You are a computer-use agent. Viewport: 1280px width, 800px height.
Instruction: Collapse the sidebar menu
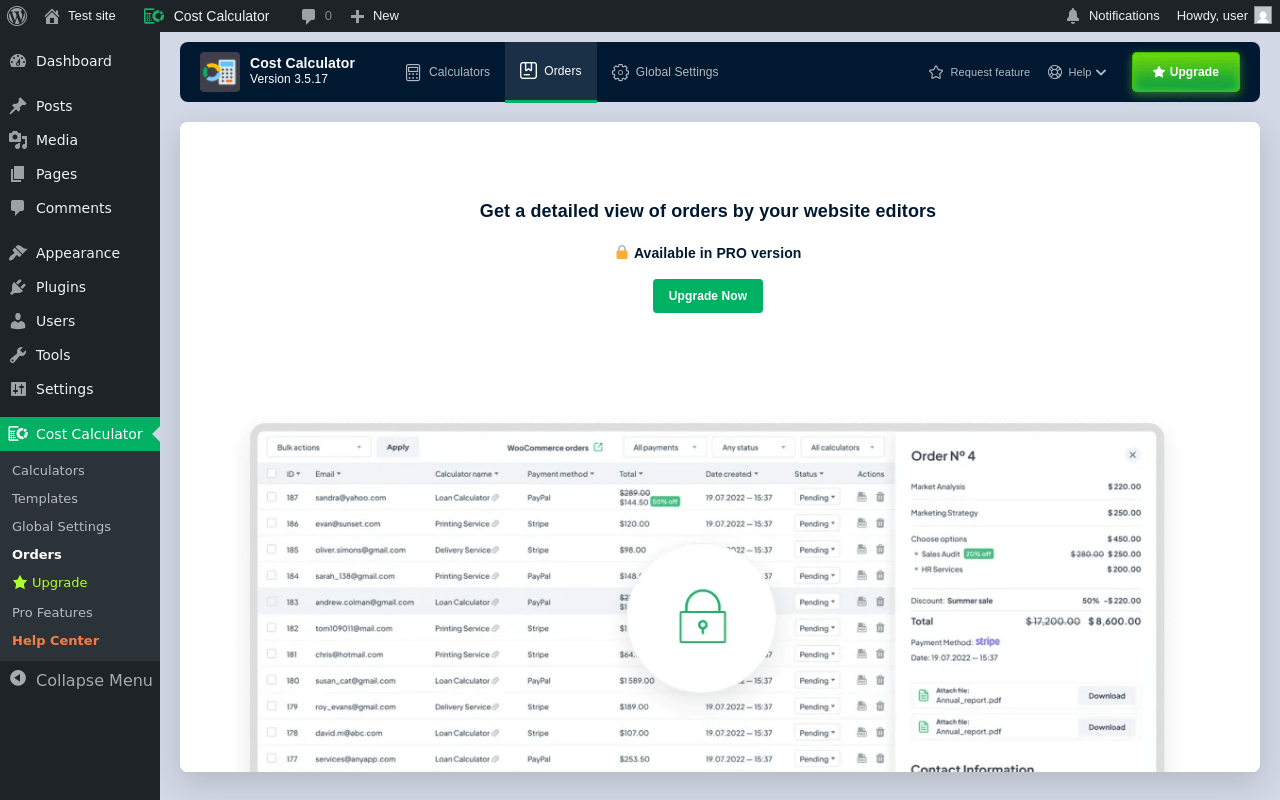(x=80, y=680)
